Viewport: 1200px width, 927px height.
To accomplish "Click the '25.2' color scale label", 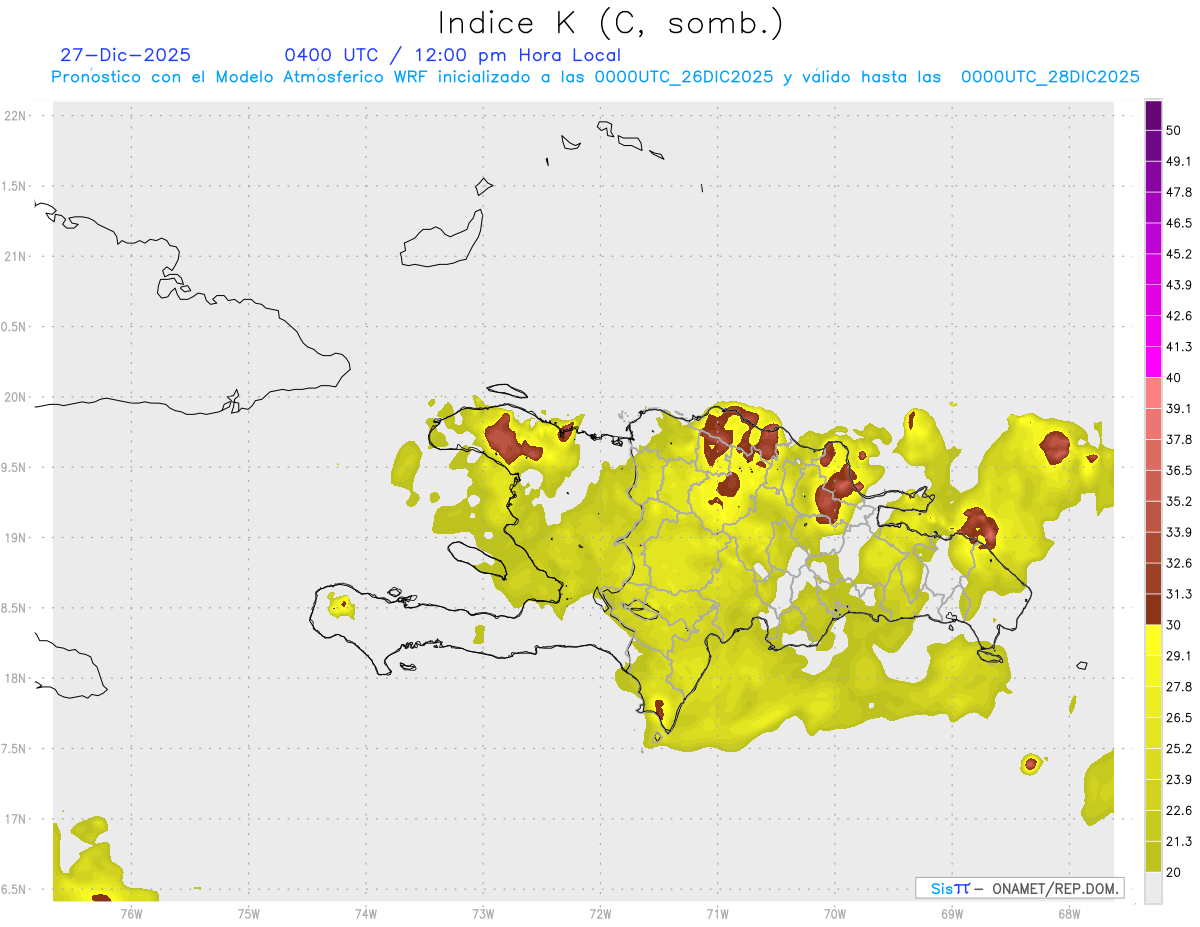I will pyautogui.click(x=1179, y=749).
